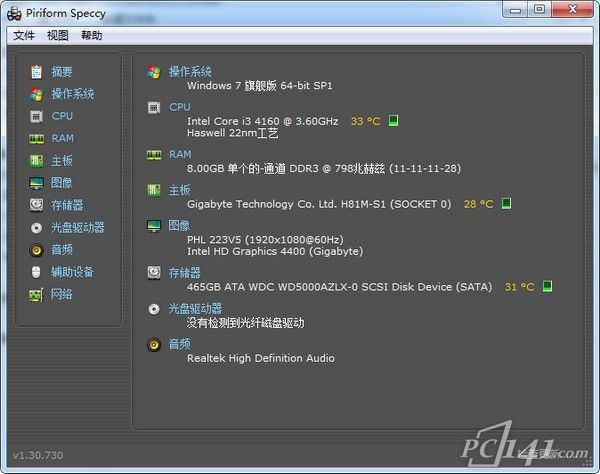Image resolution: width=600 pixels, height=474 pixels.
Task: Open 存储器 heading link in summary
Action: 185,273
